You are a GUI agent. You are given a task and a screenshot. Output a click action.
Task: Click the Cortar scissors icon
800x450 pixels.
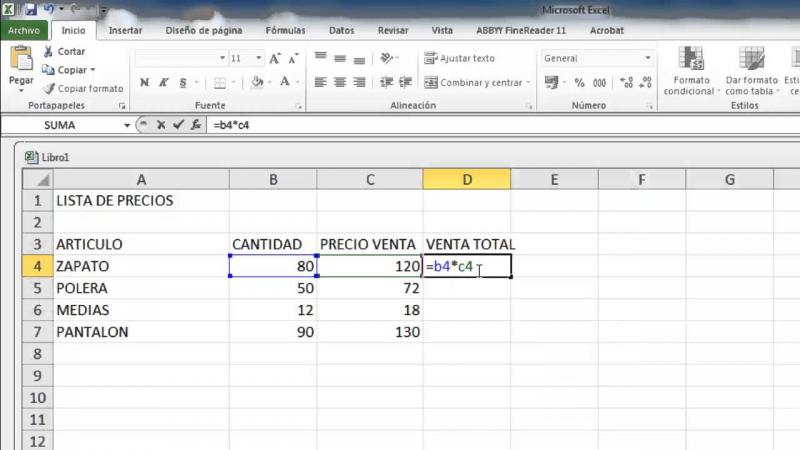click(x=48, y=51)
